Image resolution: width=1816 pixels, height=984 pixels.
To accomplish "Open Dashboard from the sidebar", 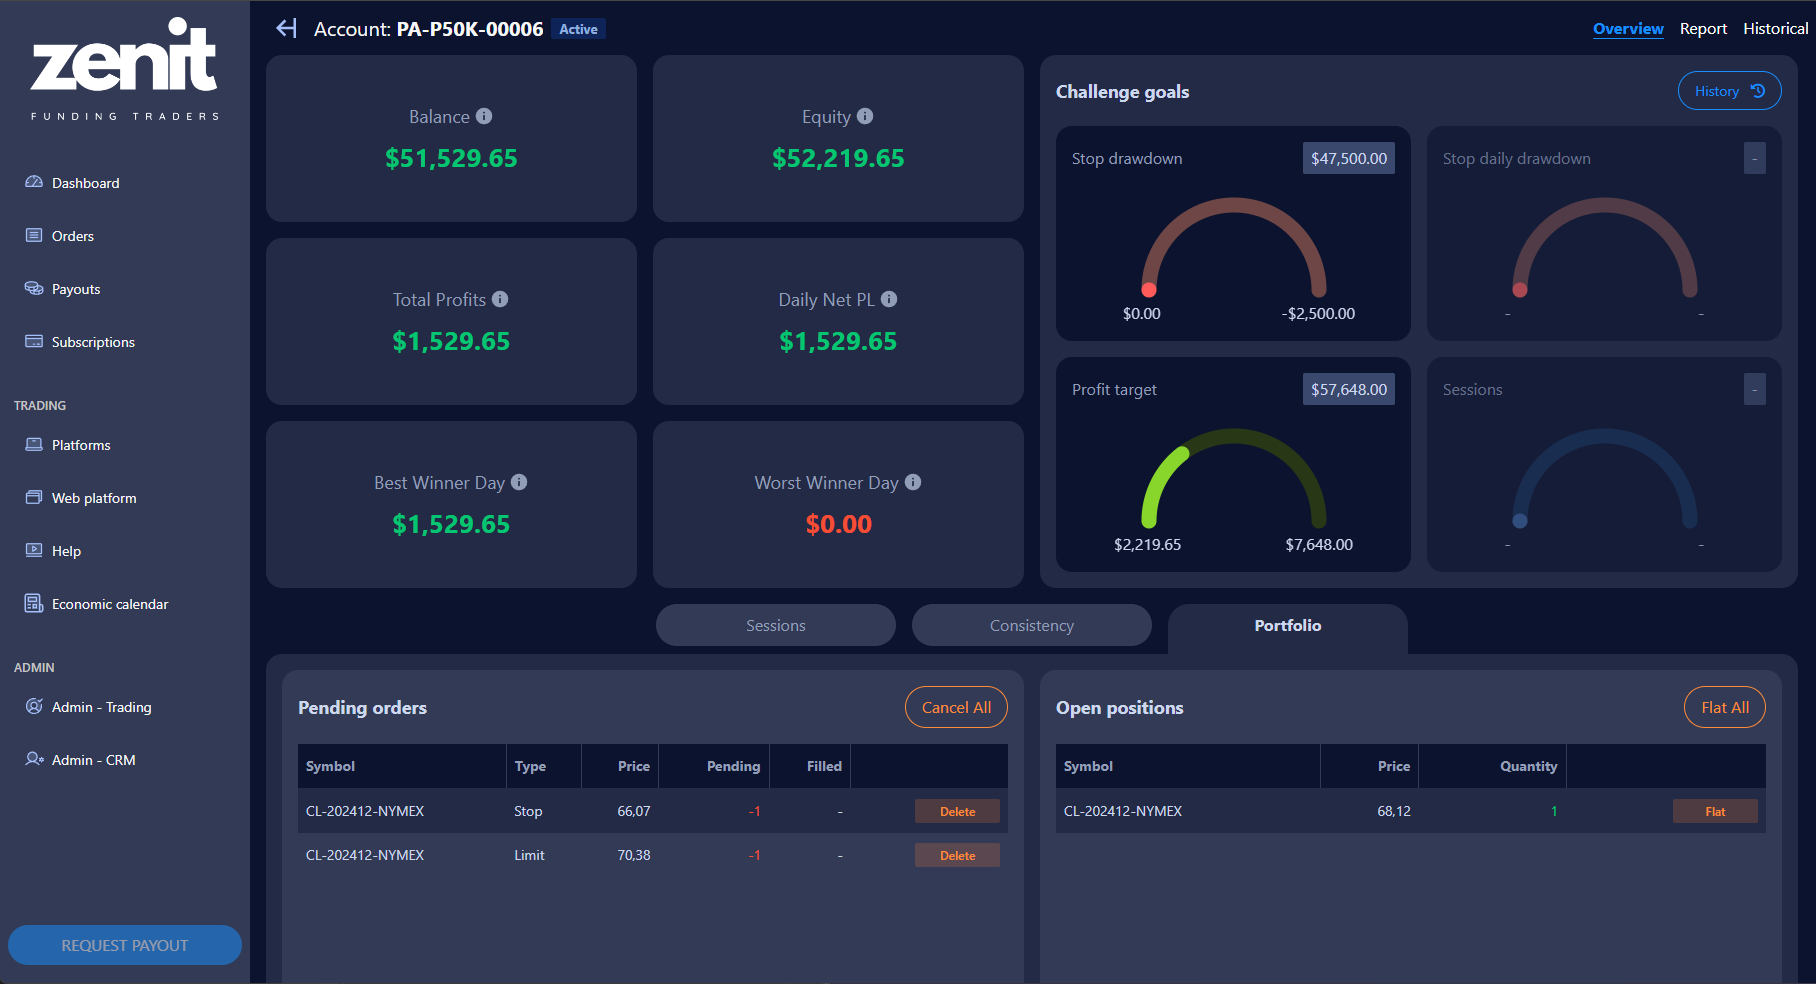I will point(85,183).
